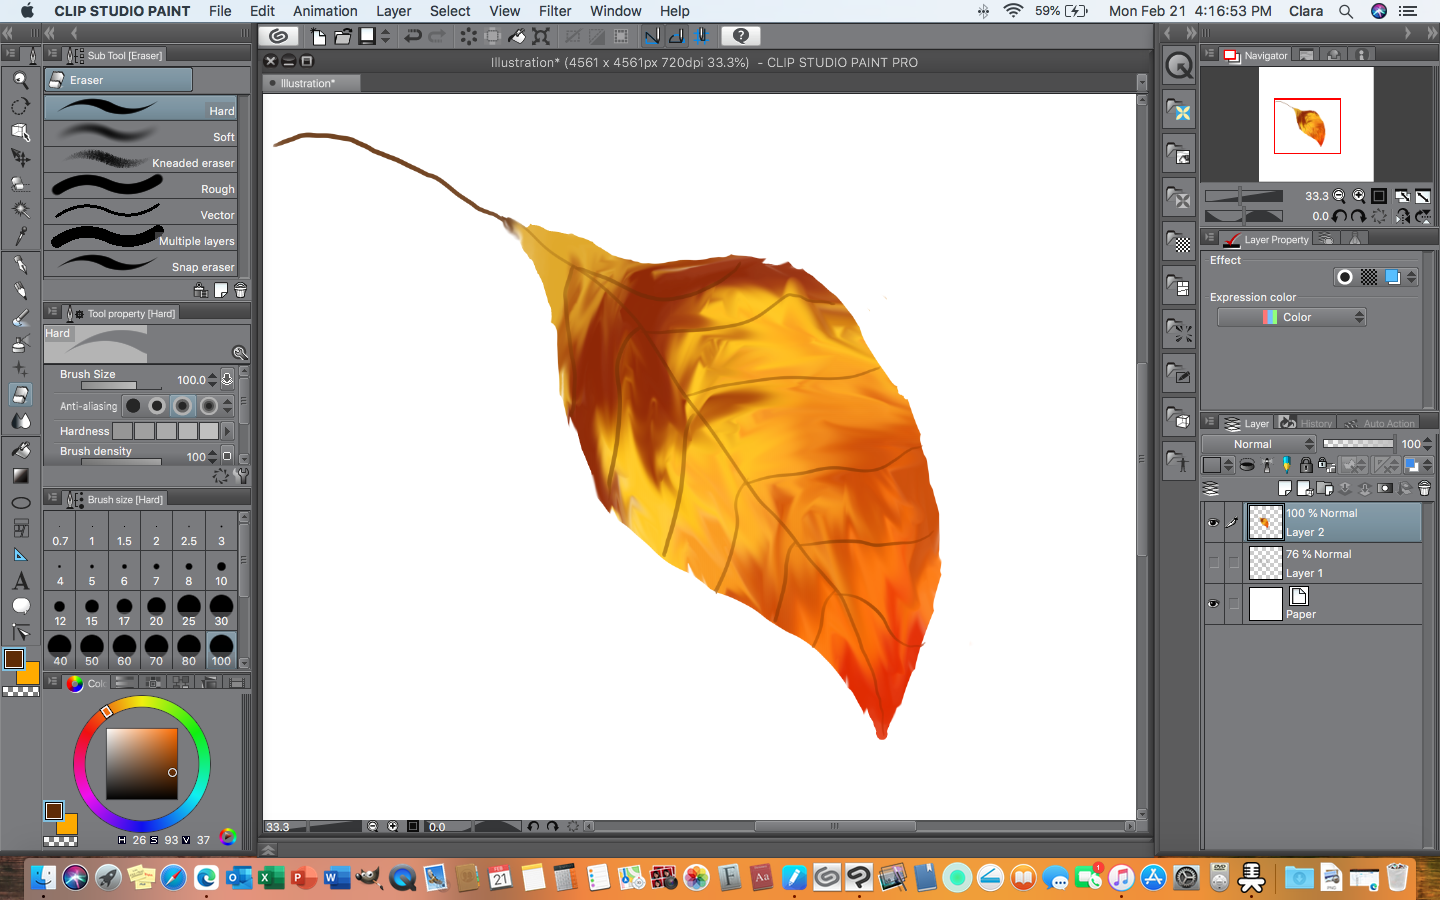Viewport: 1440px width, 900px height.
Task: Hide Layer 2 using its eye icon
Action: 1213,522
